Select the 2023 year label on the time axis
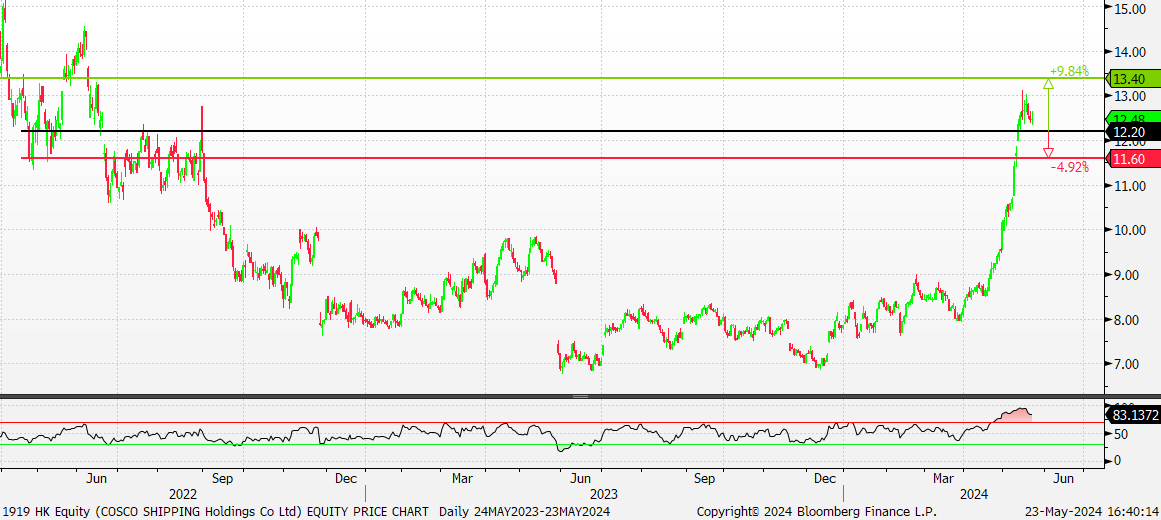The image size is (1161, 520). tap(603, 493)
